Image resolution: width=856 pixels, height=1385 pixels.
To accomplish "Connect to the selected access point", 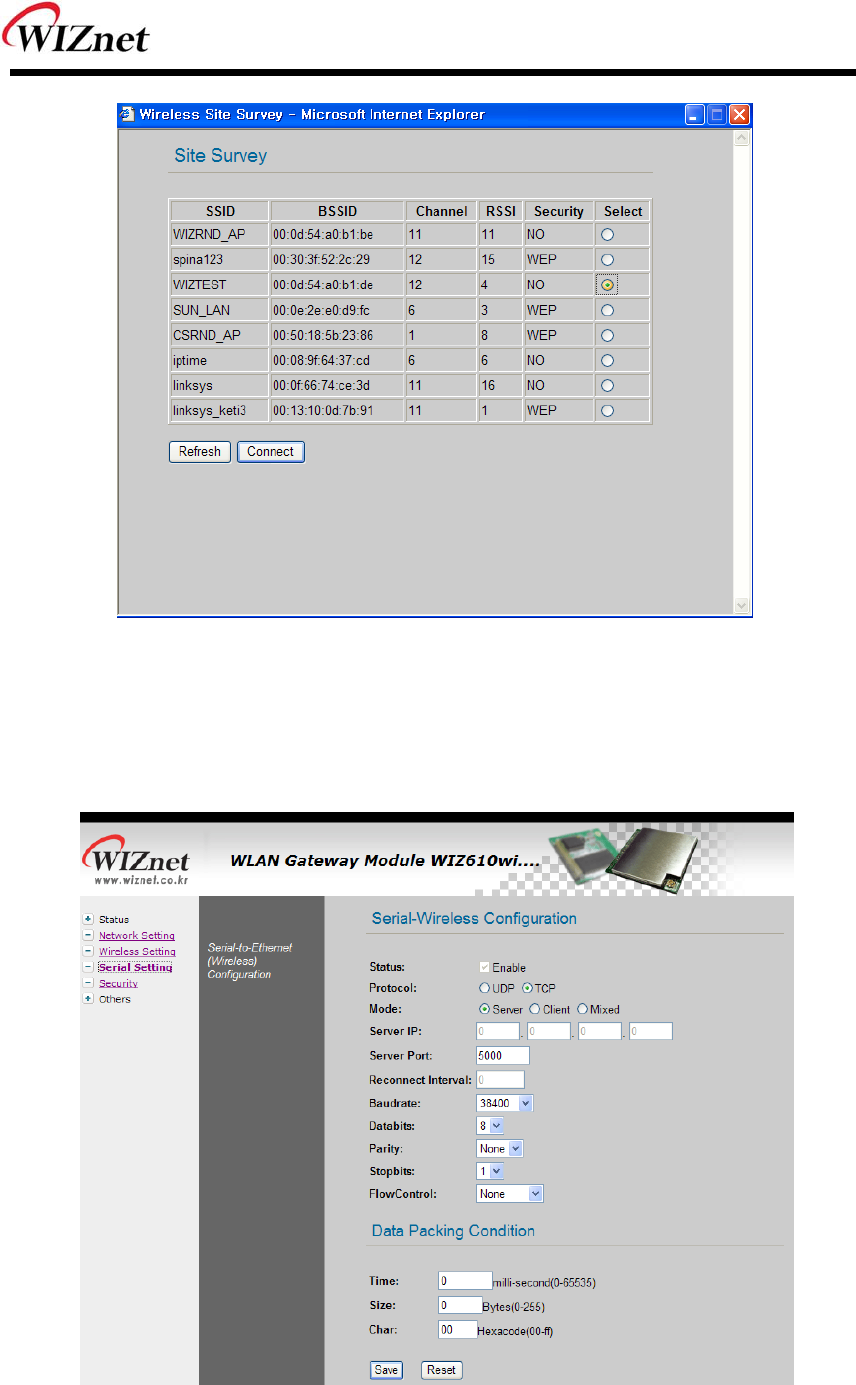I will 270,452.
